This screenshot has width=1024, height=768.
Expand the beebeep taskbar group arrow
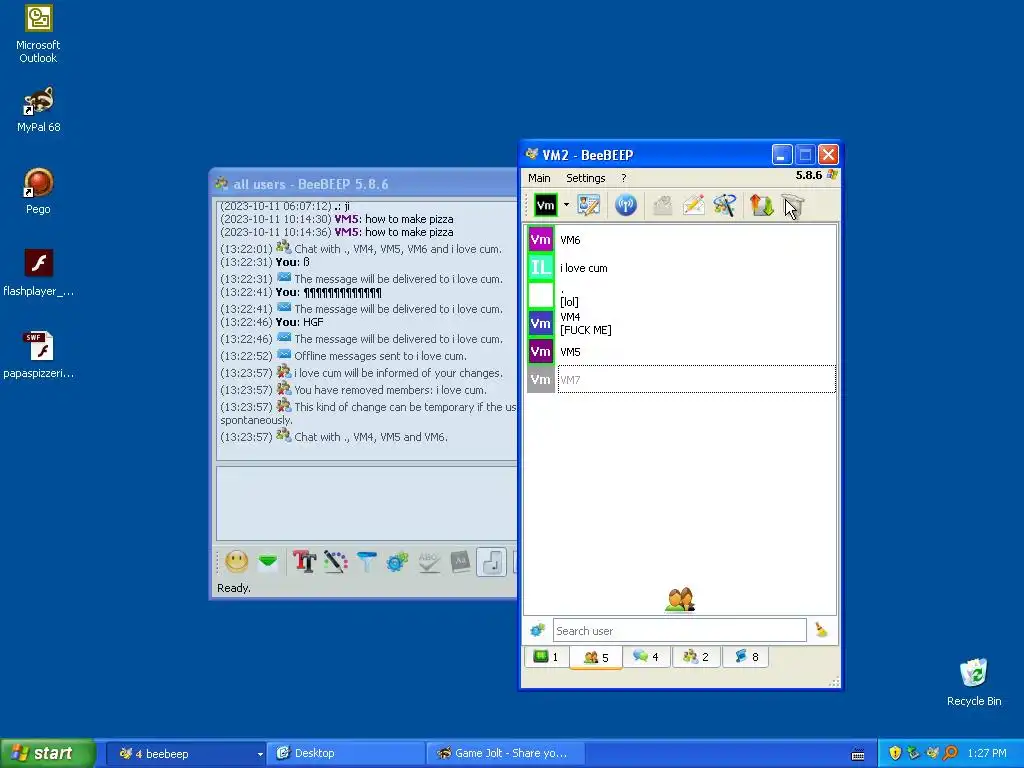point(260,754)
